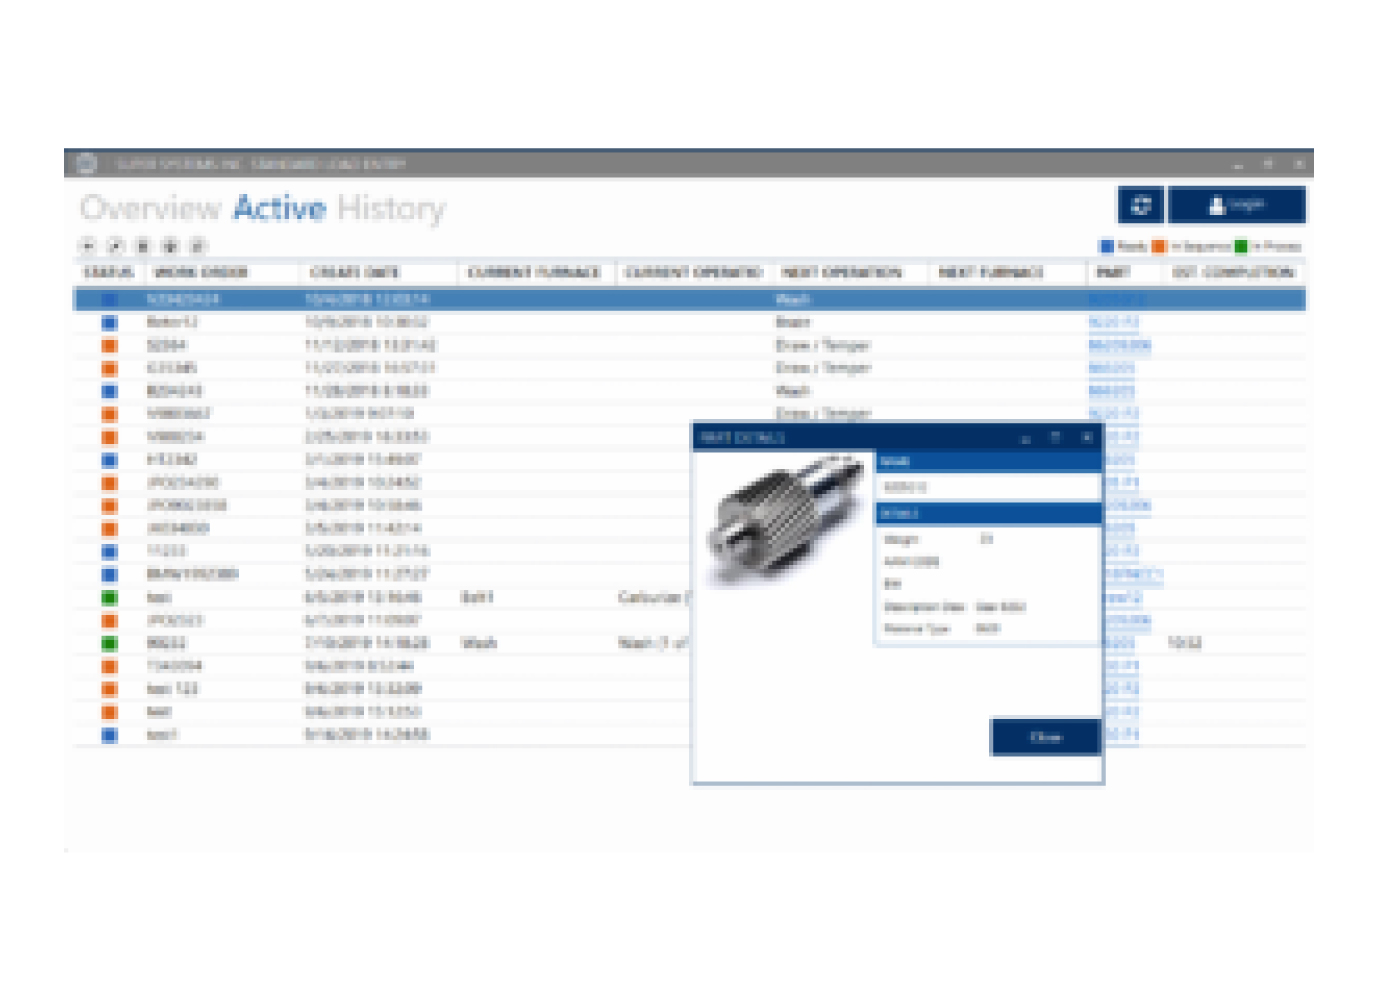Select the row with work order test 123

point(172,689)
